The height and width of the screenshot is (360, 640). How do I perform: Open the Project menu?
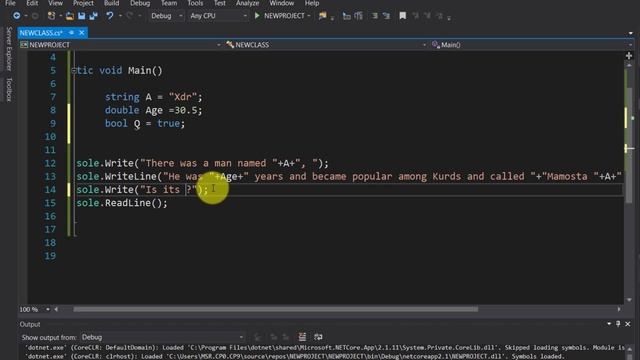pos(83,3)
